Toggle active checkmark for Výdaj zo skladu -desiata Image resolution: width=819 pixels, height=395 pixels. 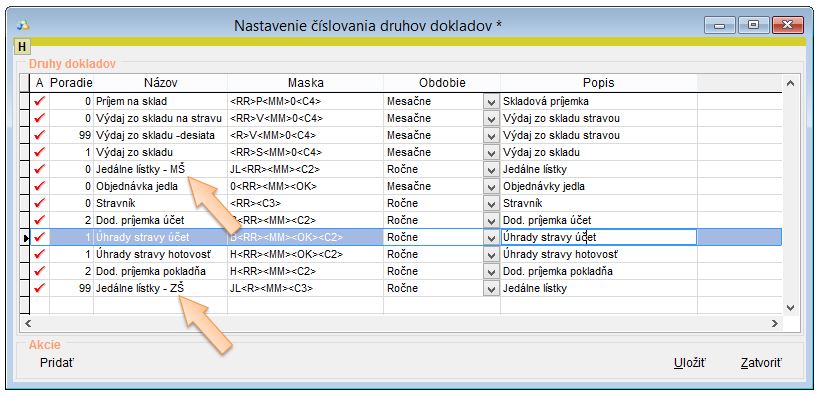click(x=40, y=135)
